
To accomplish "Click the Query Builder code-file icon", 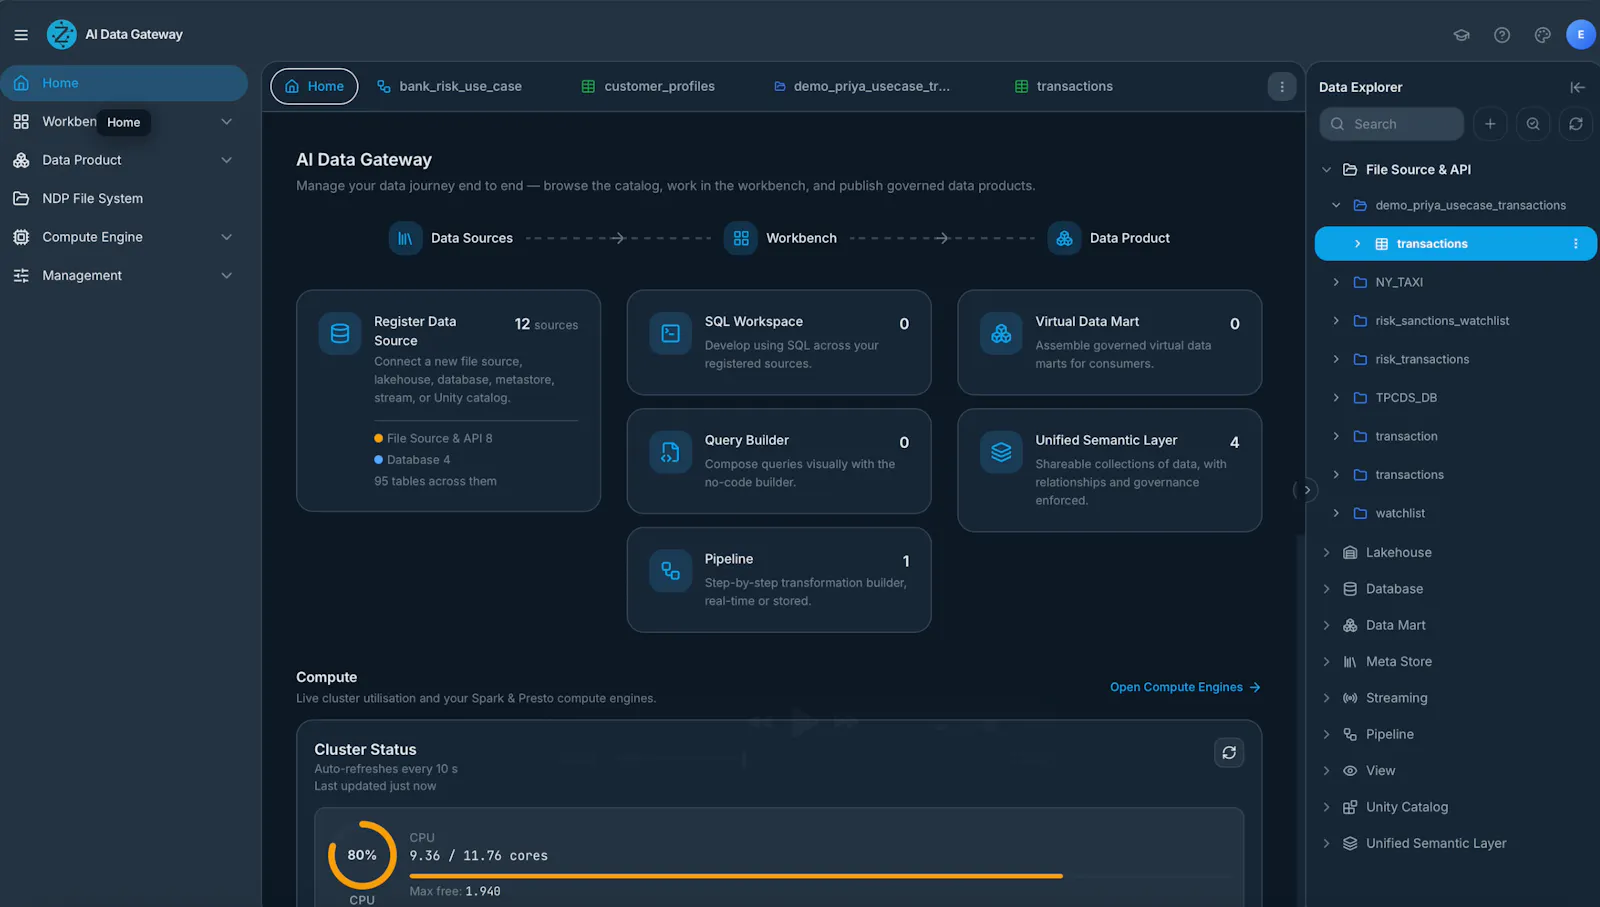I will click(x=671, y=453).
